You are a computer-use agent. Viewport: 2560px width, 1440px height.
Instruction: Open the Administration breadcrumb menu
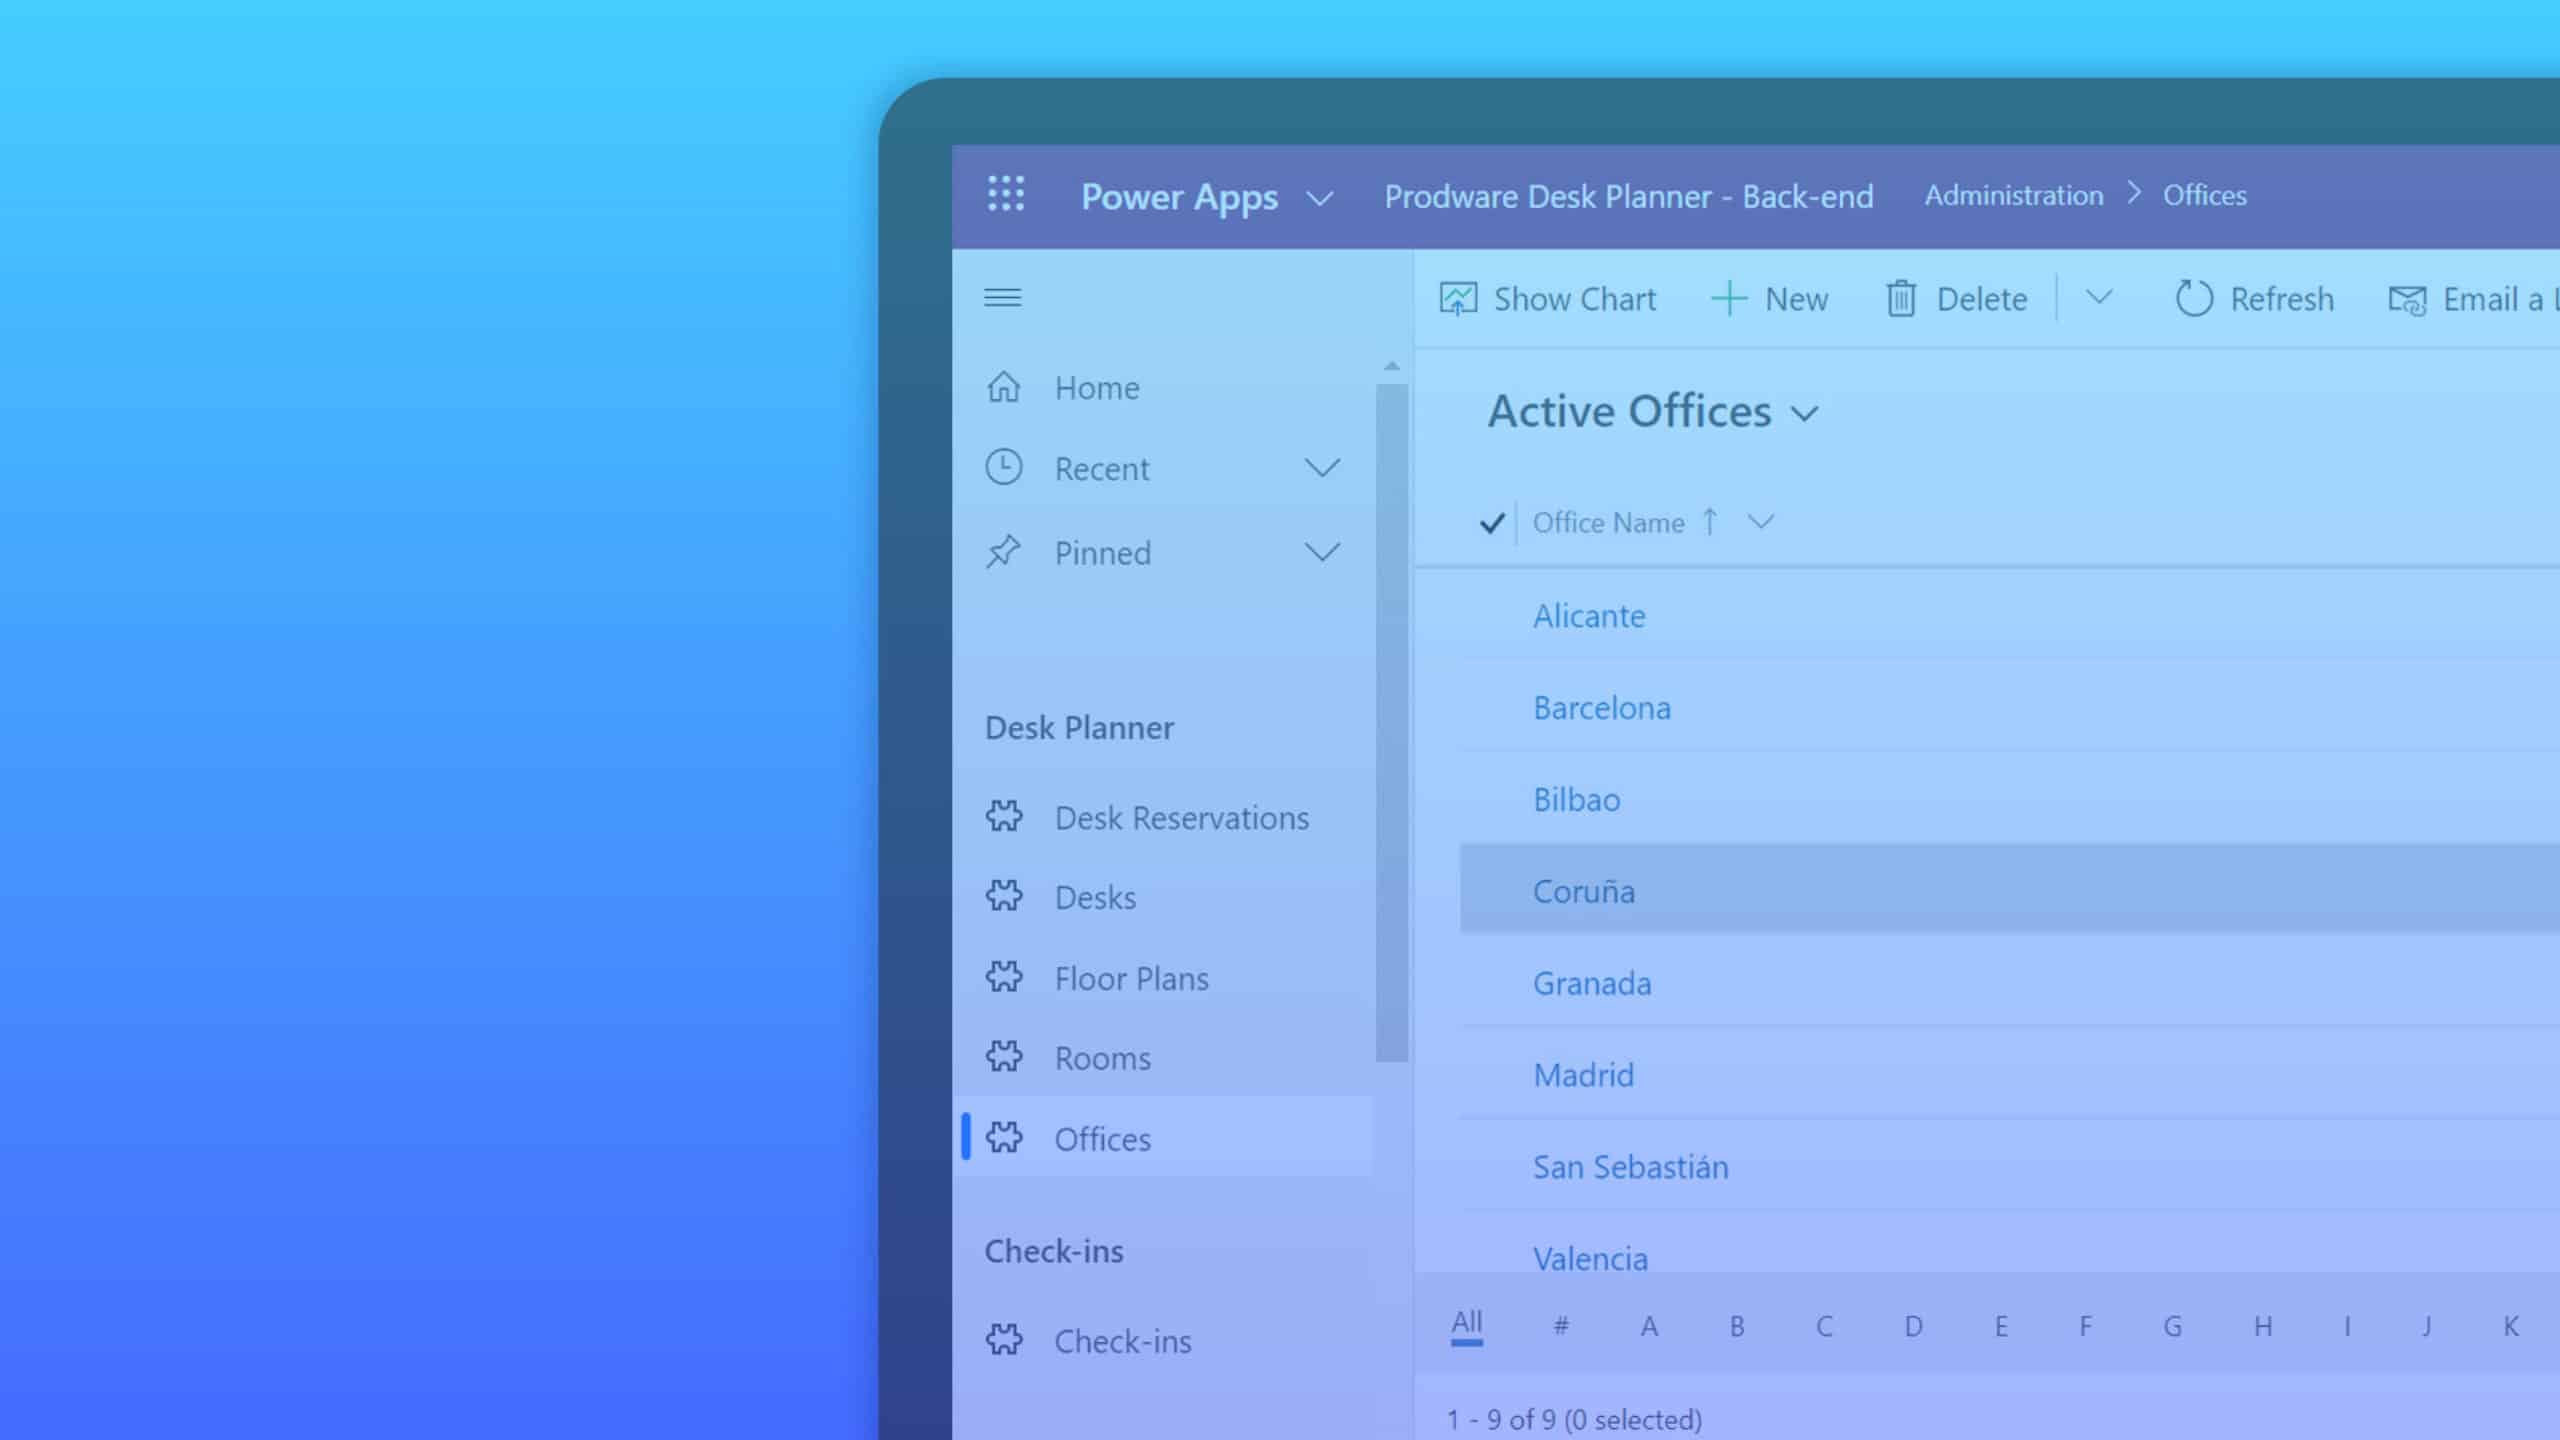coord(2014,195)
